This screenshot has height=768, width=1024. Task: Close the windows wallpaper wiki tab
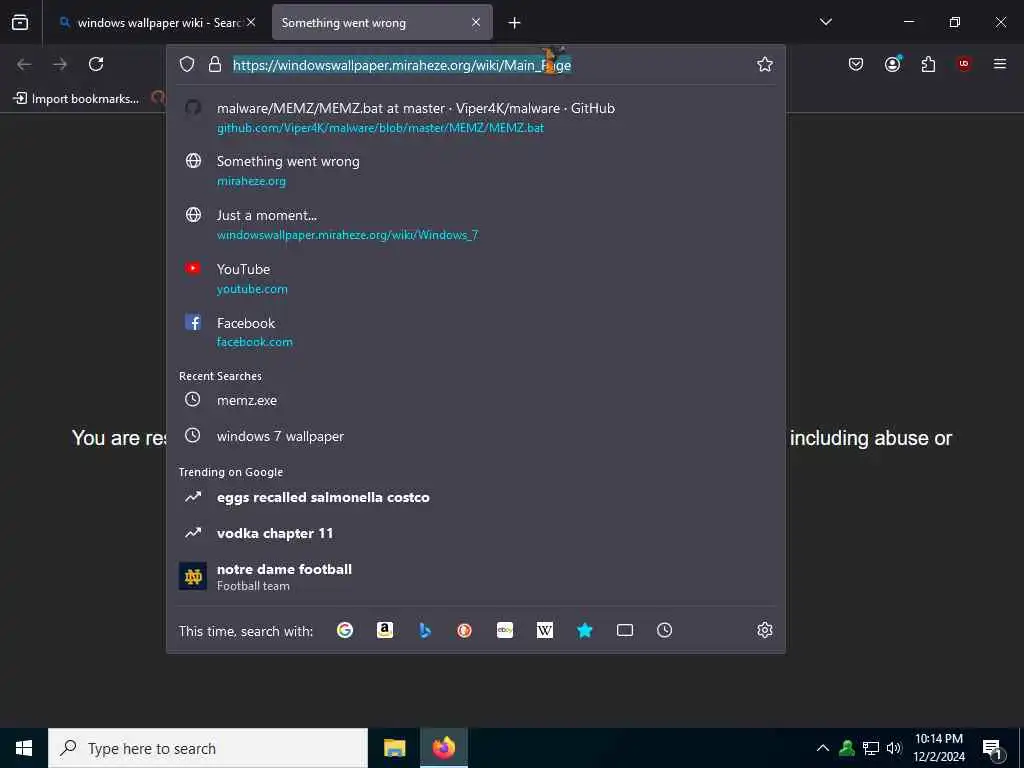coord(251,22)
